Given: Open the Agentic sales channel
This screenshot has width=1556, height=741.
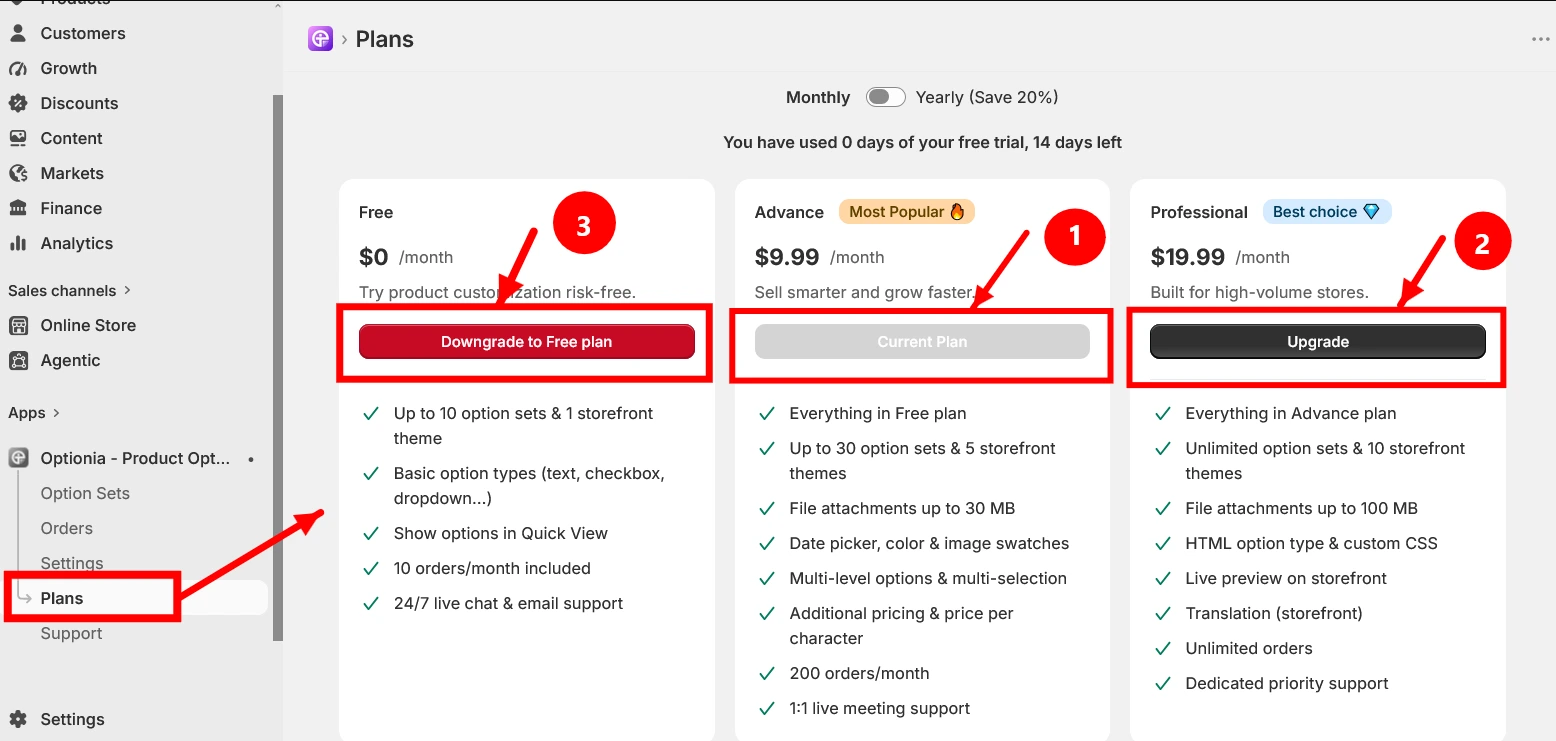Looking at the screenshot, I should (x=70, y=360).
